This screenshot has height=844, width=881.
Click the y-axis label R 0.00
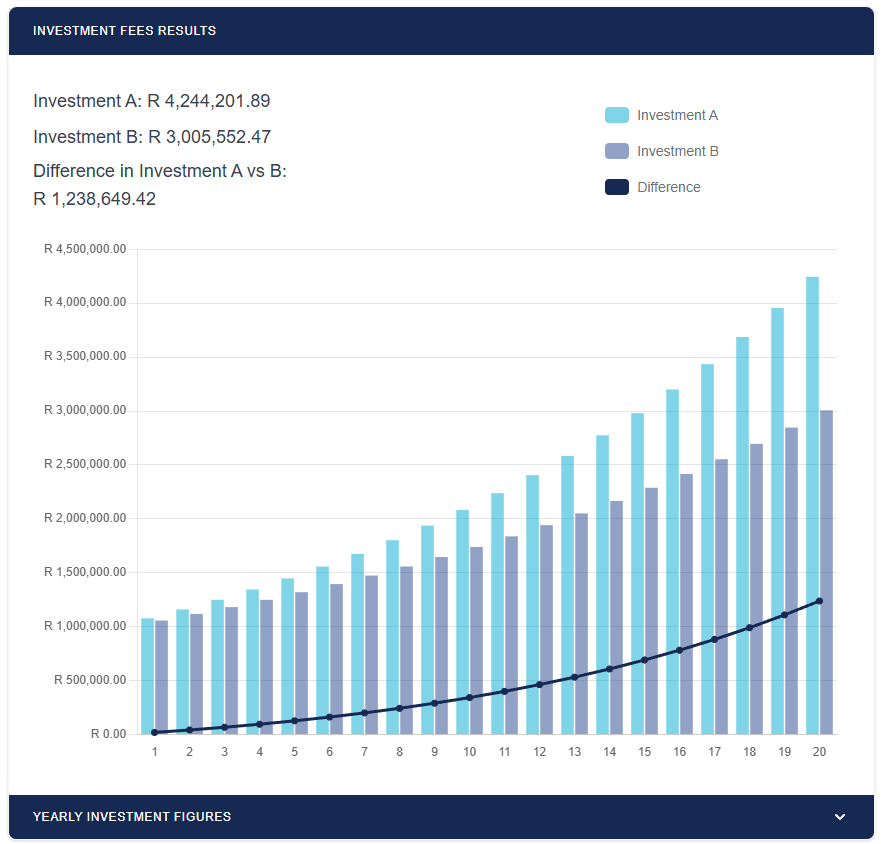108,734
